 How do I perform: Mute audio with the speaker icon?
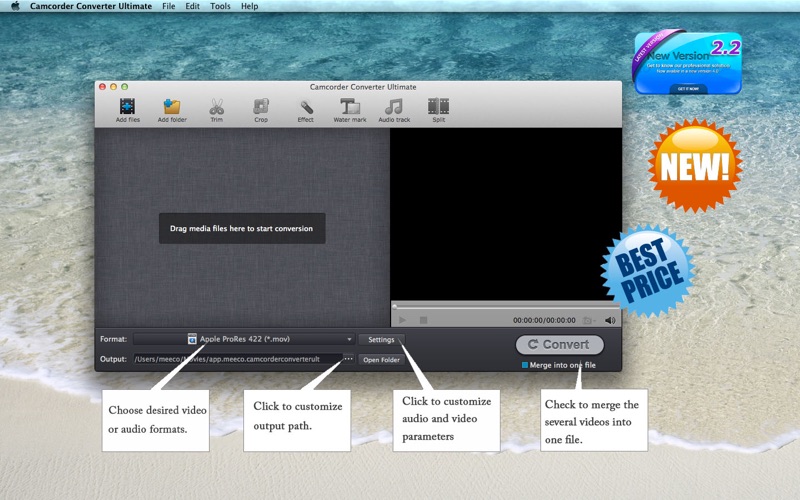[610, 320]
